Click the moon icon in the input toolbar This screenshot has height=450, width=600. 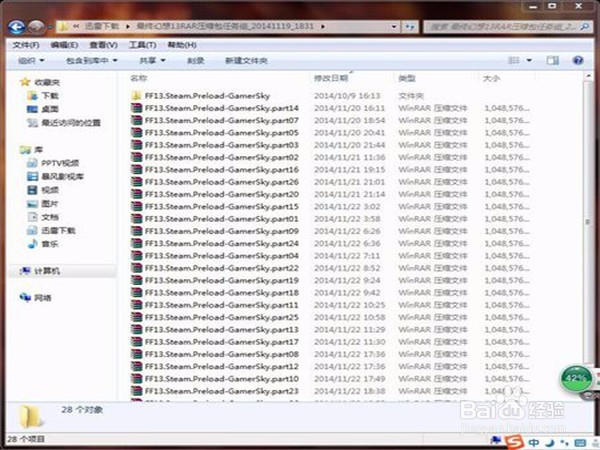(x=549, y=443)
